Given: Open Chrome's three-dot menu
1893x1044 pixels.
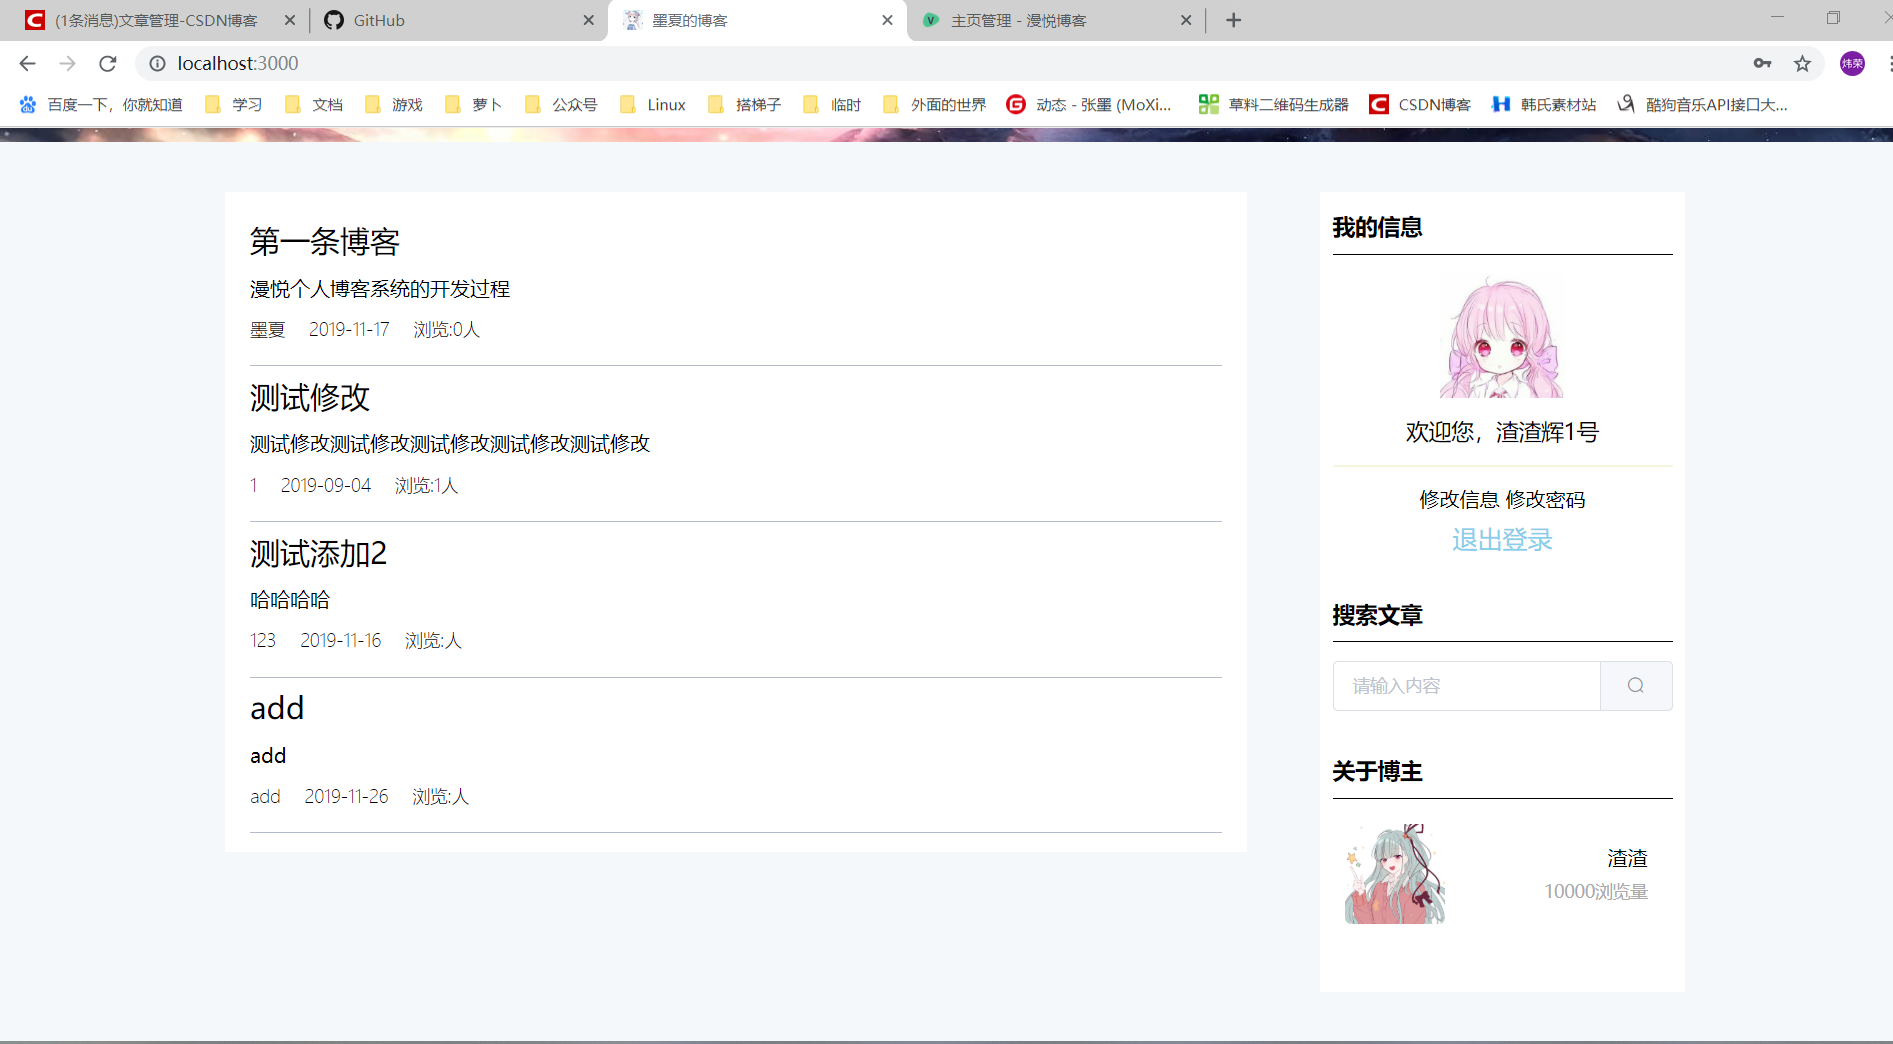Looking at the screenshot, I should point(1889,63).
